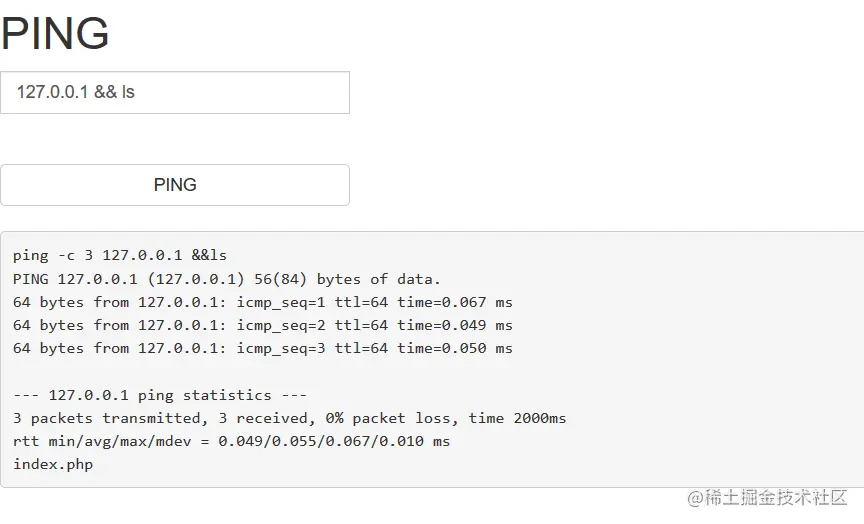
Task: Select the icmp_seq=2 reply line
Action: tap(262, 325)
